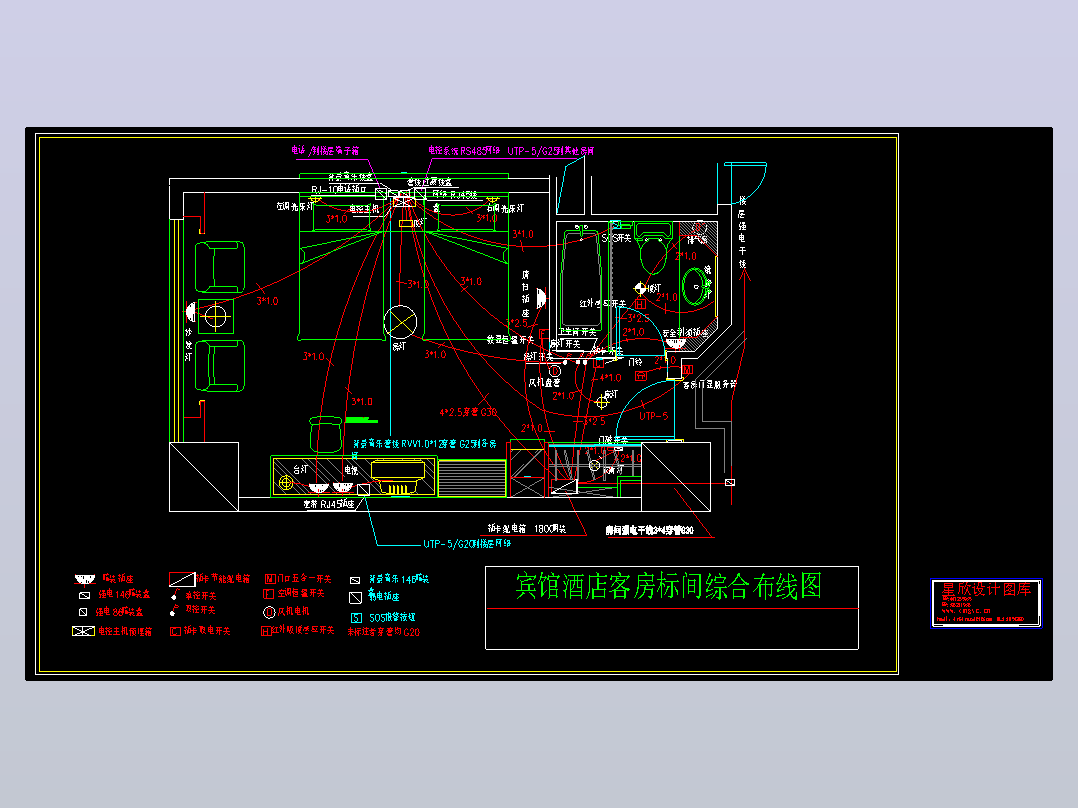Viewport: 1078px width, 808px height.
Task: Select the upper armchair in the guest room
Action: [x=220, y=267]
